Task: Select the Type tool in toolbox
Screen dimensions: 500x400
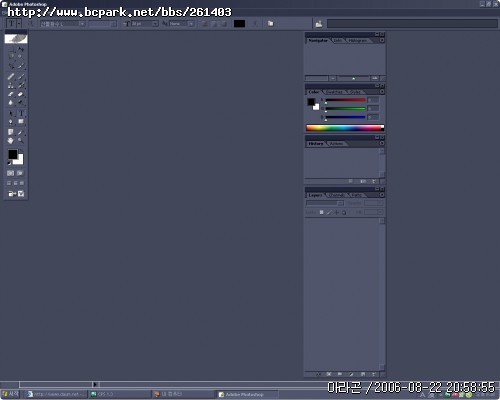Action: [x=21, y=113]
